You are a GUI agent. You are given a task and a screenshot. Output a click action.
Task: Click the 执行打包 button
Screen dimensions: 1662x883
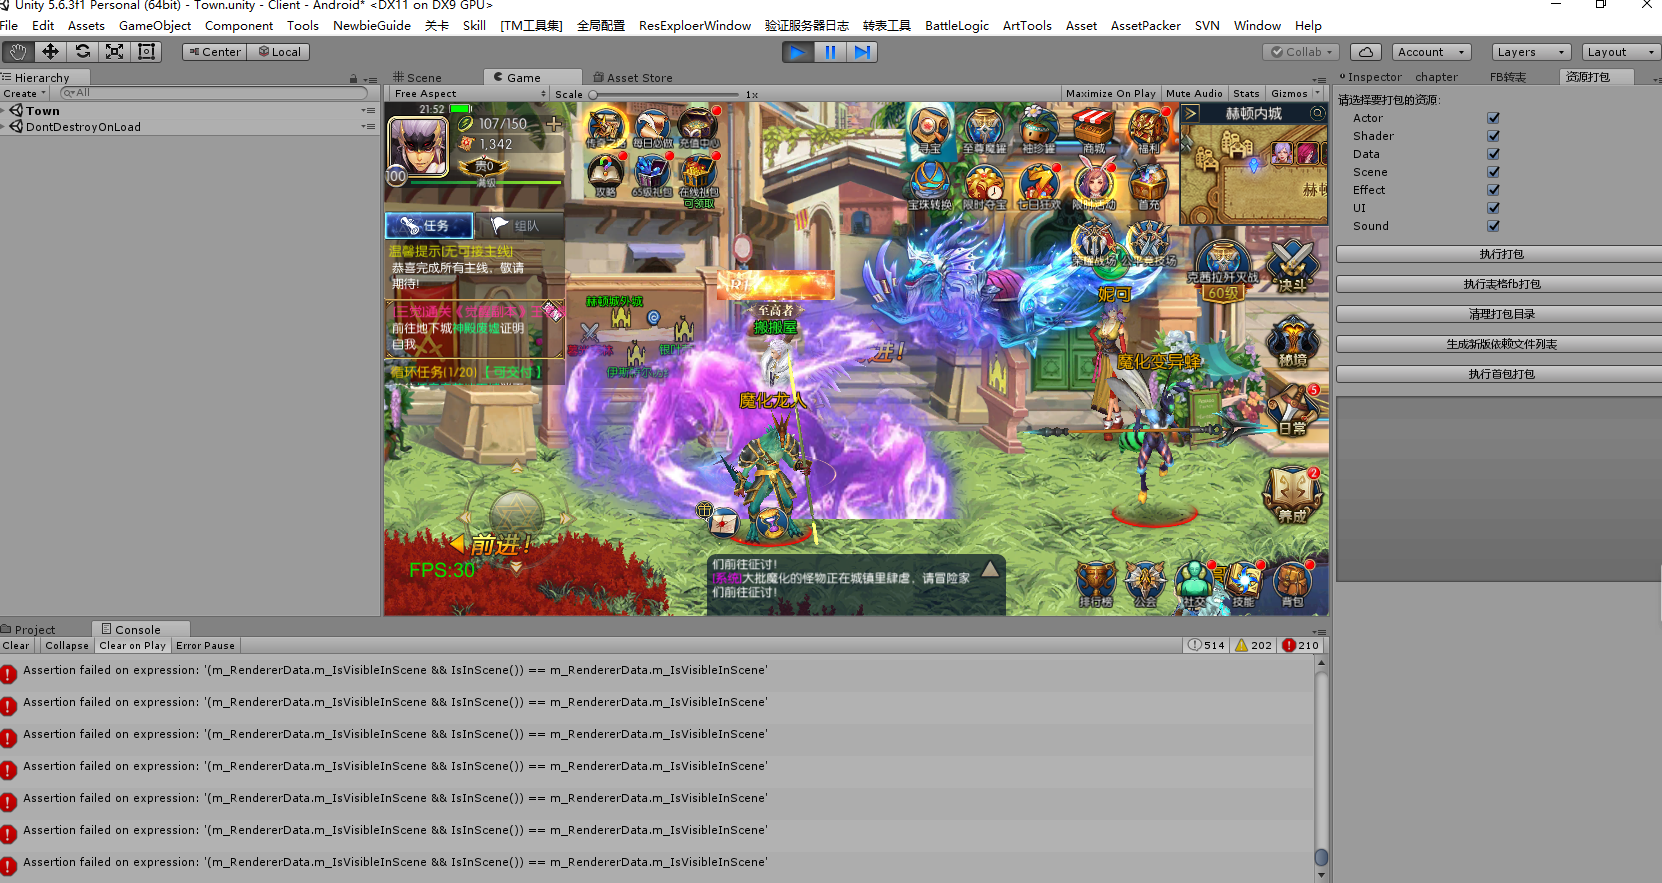[x=1500, y=254]
